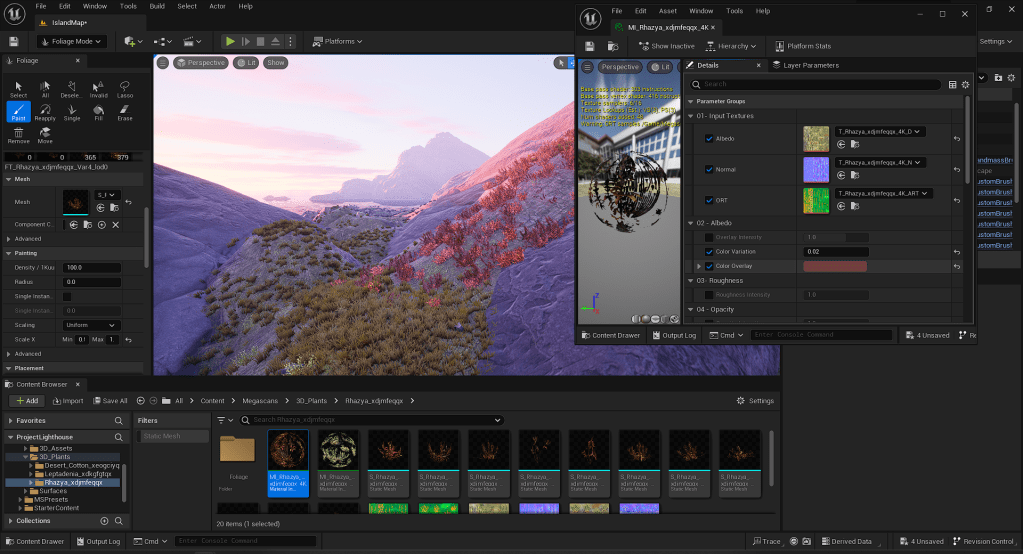
Task: Choose the Erase foliage tool
Action: [x=124, y=112]
